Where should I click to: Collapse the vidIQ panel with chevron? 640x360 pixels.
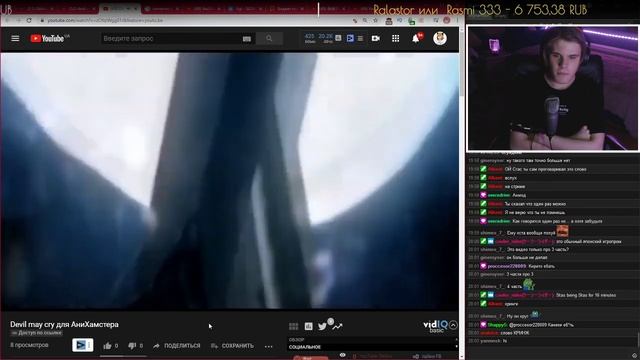point(453,325)
